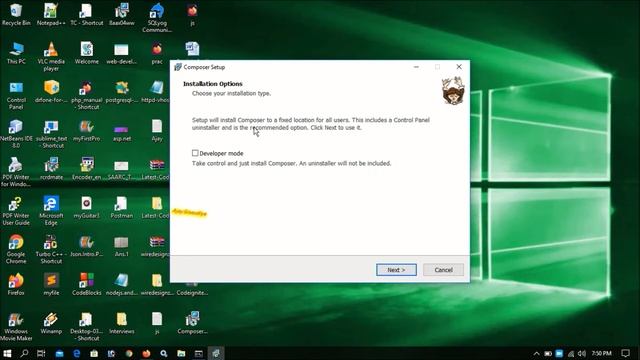The image size is (640, 360).
Task: Enable the Developer mode checkbox
Action: pyautogui.click(x=195, y=153)
